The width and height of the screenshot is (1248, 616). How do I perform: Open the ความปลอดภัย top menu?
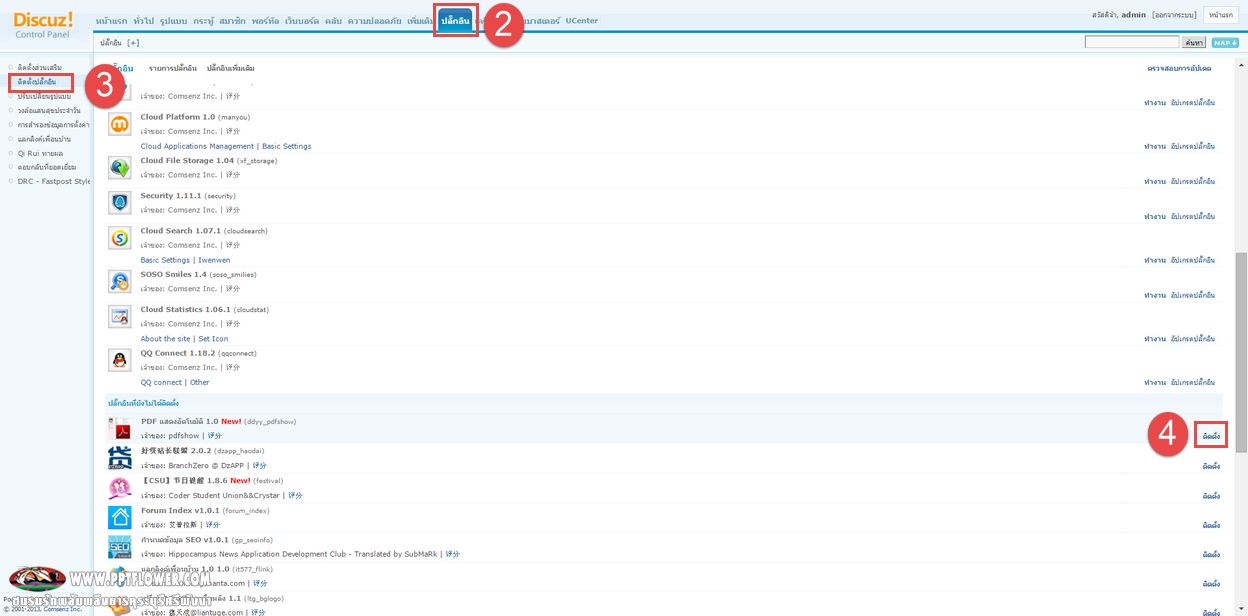tap(375, 20)
